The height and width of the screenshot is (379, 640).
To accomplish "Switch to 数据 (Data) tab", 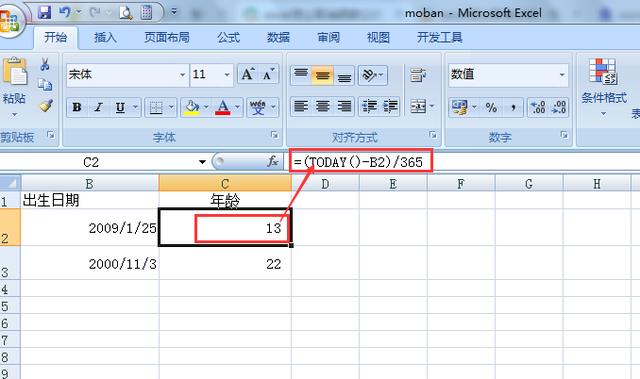I will point(278,38).
